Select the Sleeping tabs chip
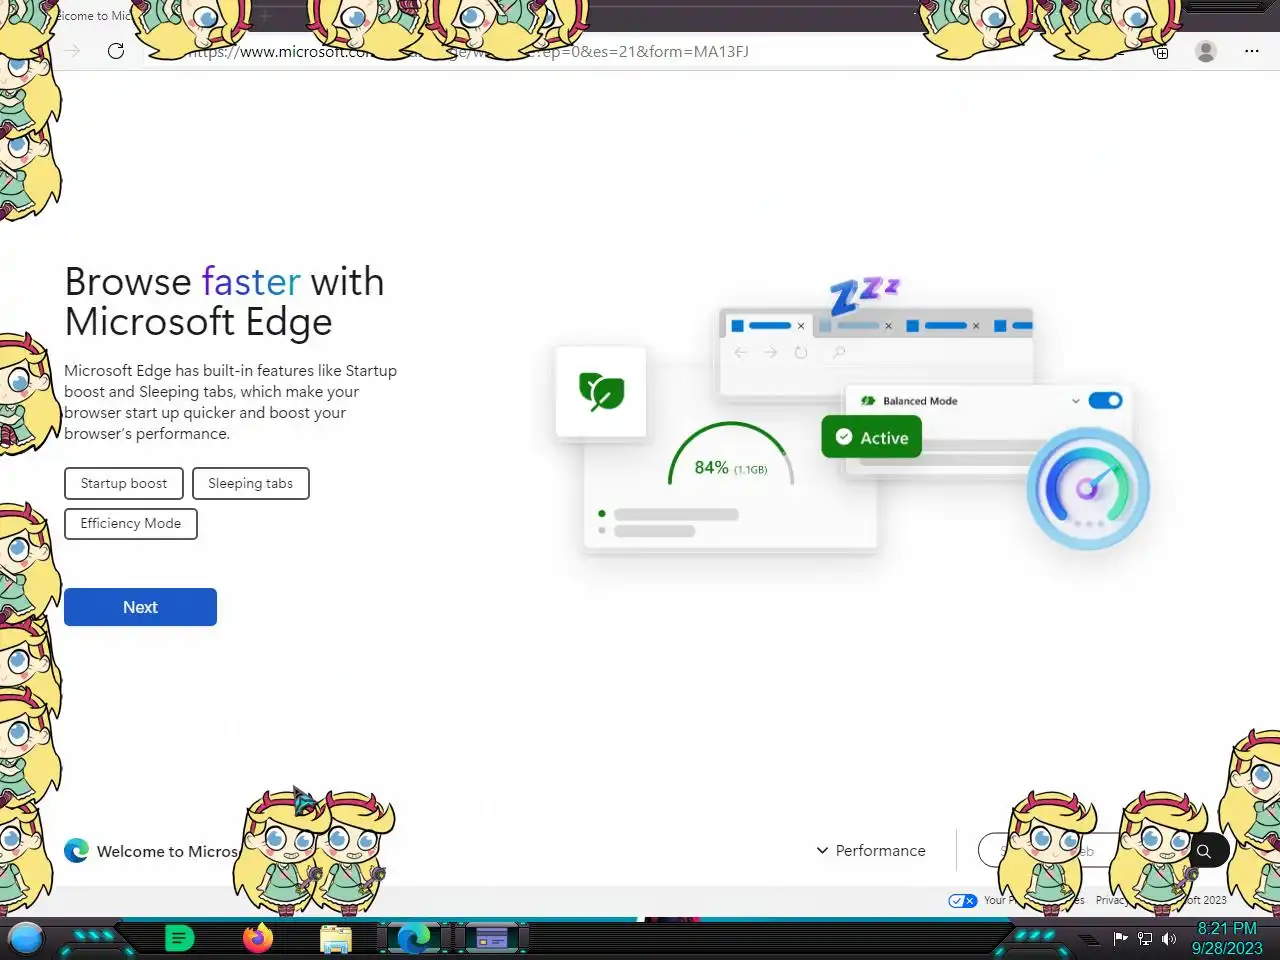Image resolution: width=1280 pixels, height=960 pixels. [250, 483]
